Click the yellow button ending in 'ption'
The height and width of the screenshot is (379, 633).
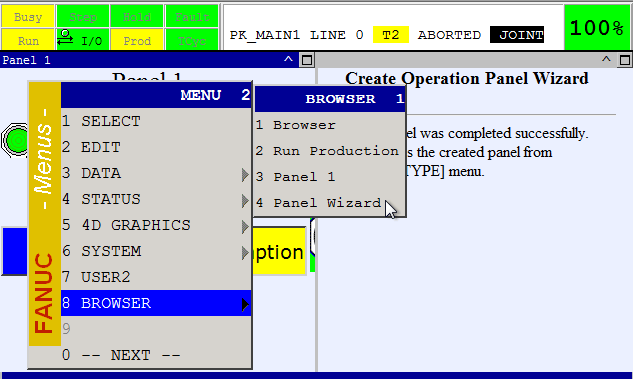(x=279, y=251)
